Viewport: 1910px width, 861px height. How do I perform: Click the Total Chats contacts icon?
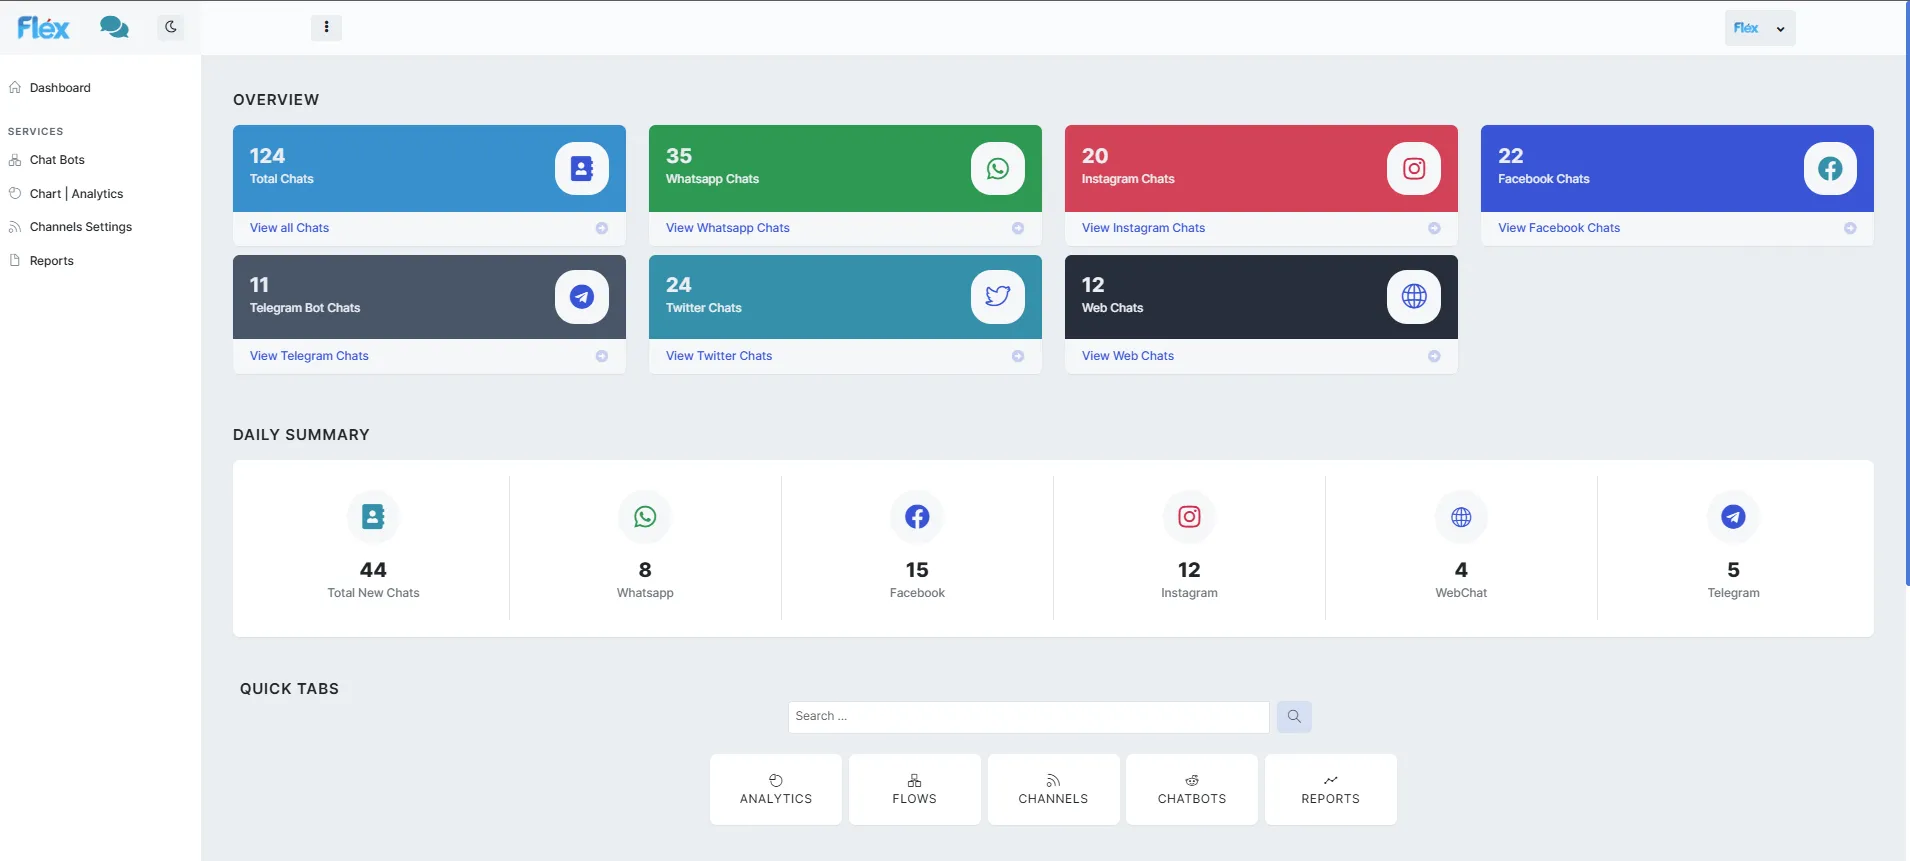[x=581, y=169]
